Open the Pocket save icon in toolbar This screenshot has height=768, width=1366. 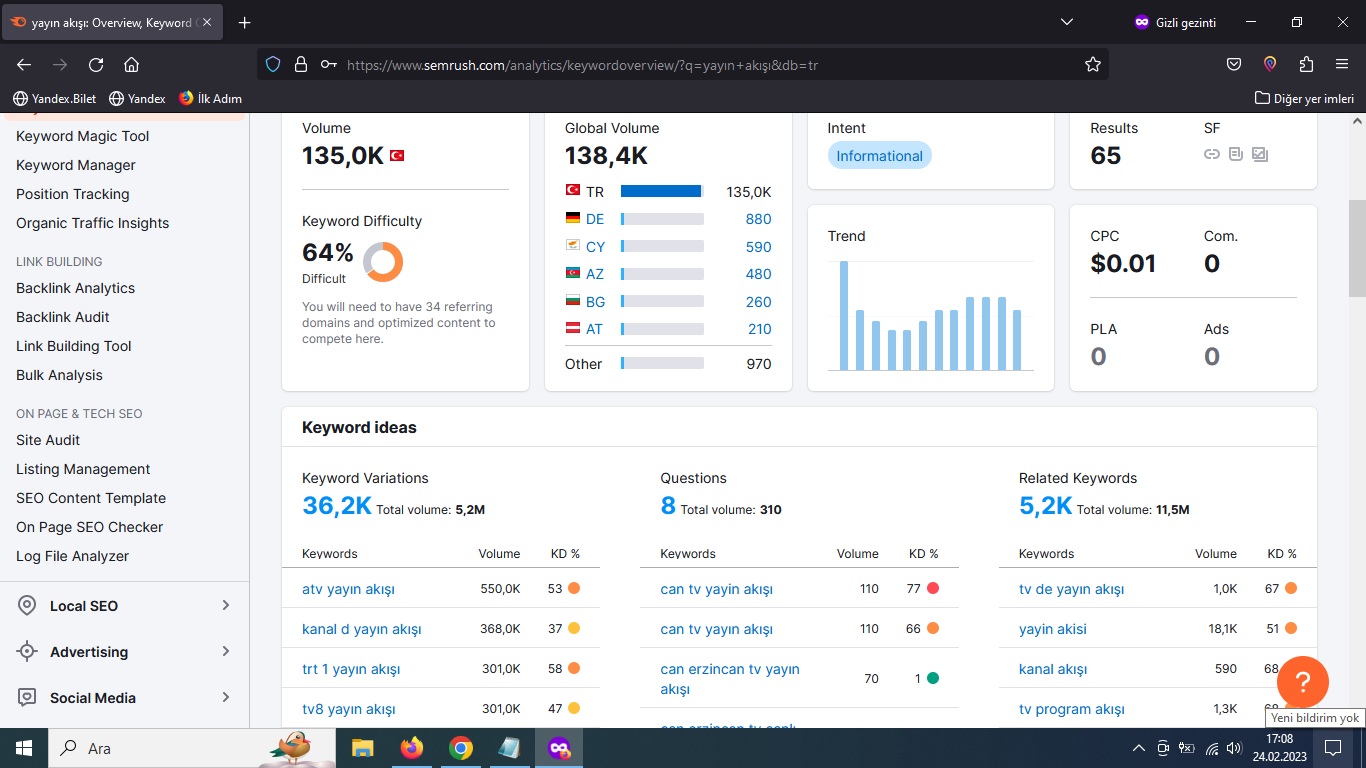point(1234,64)
